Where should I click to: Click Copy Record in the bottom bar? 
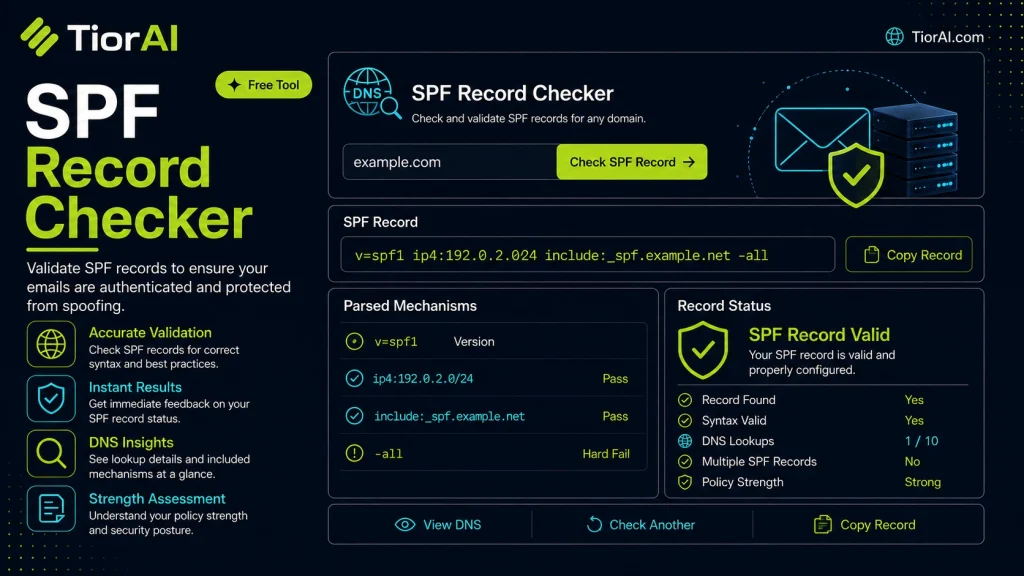point(865,524)
